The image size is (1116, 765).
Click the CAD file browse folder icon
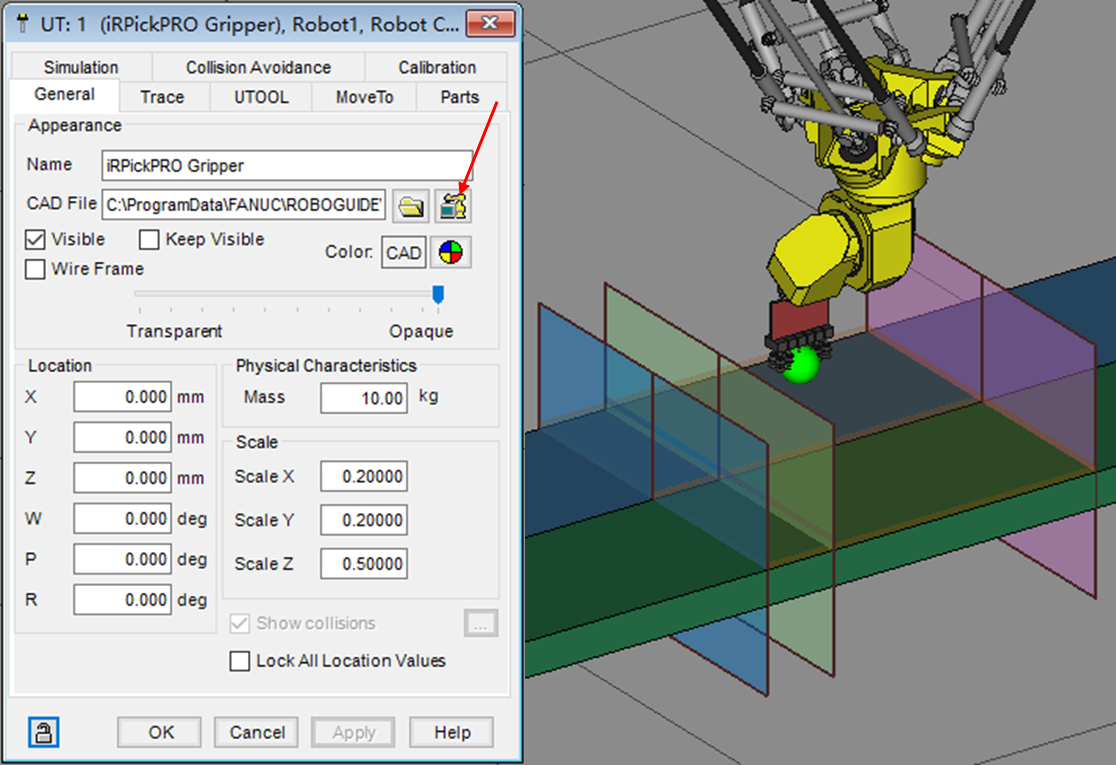(x=410, y=205)
